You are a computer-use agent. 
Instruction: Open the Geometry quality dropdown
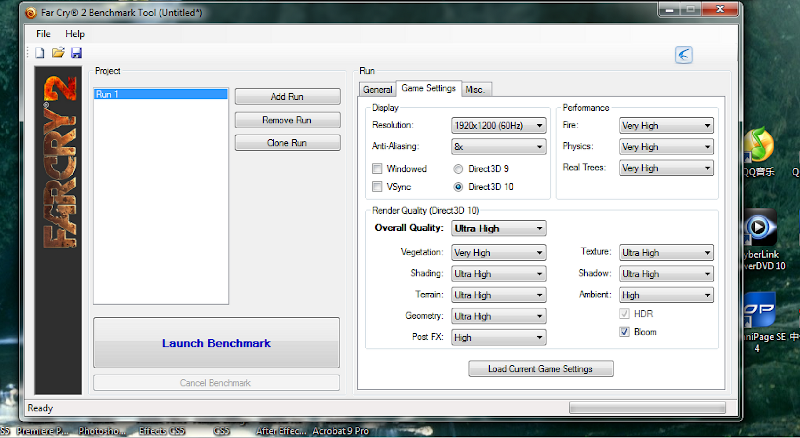498,316
